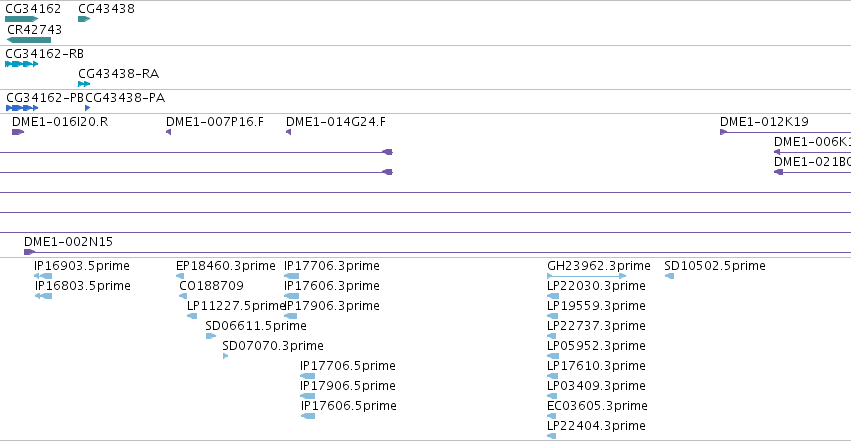Open the LP22404.3prime feature label
851x441 pixels.
coord(596,426)
